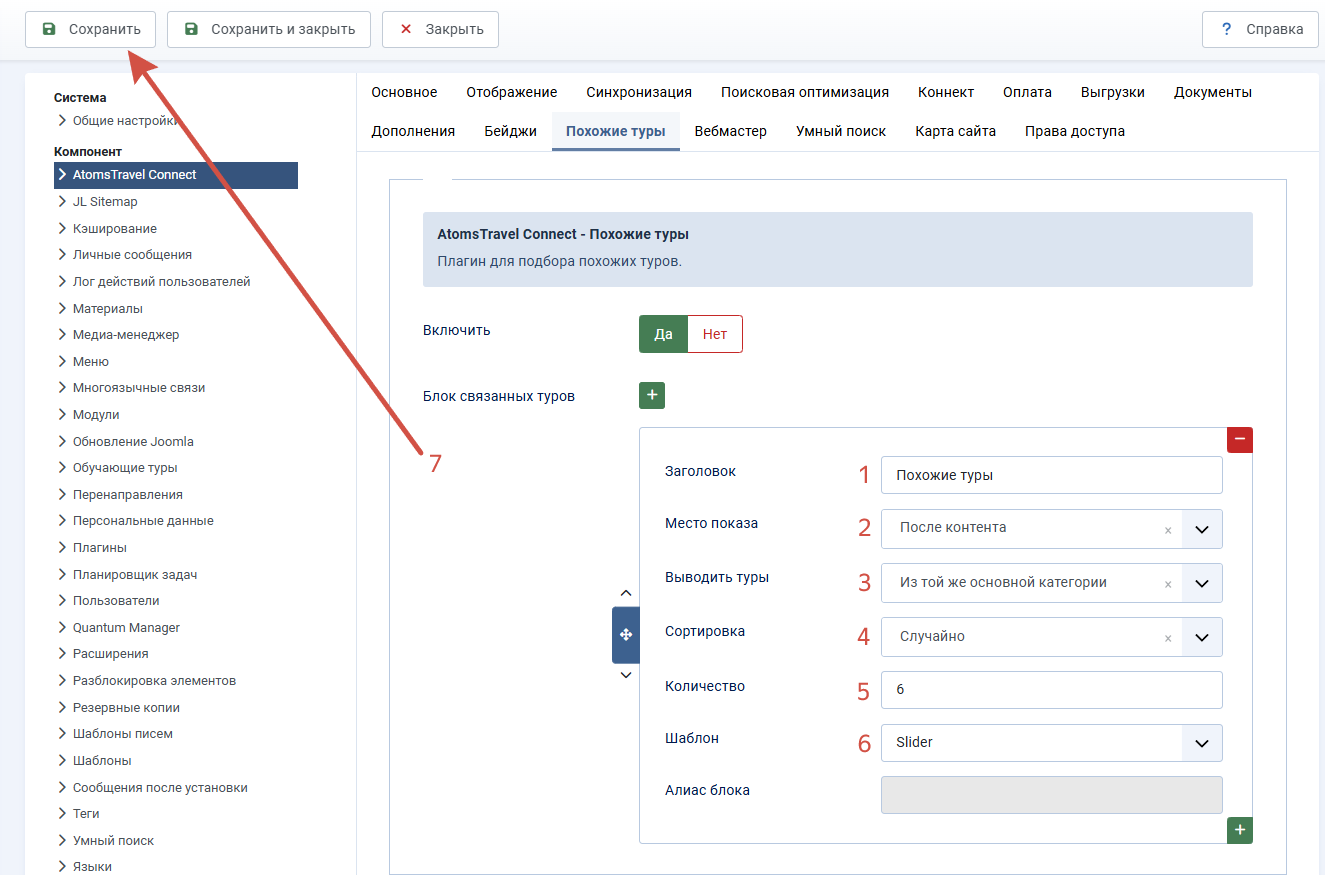Move the block down with the down chevron
The image size is (1325, 875).
pos(626,676)
